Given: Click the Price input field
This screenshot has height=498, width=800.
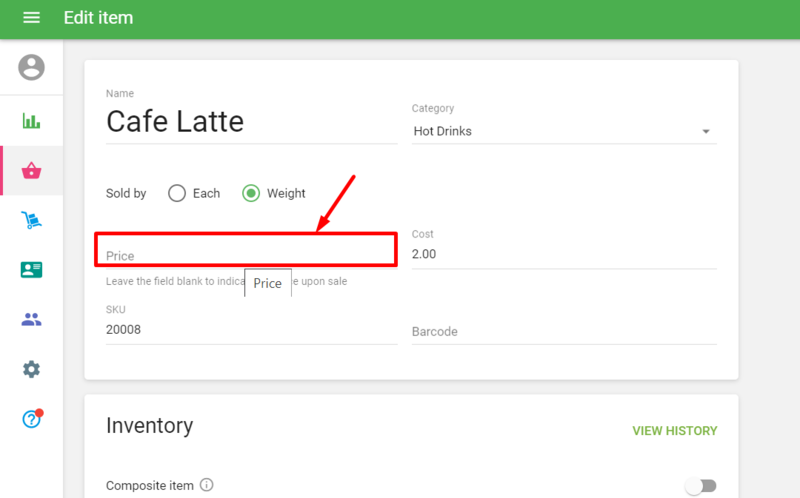Looking at the screenshot, I should pos(250,254).
